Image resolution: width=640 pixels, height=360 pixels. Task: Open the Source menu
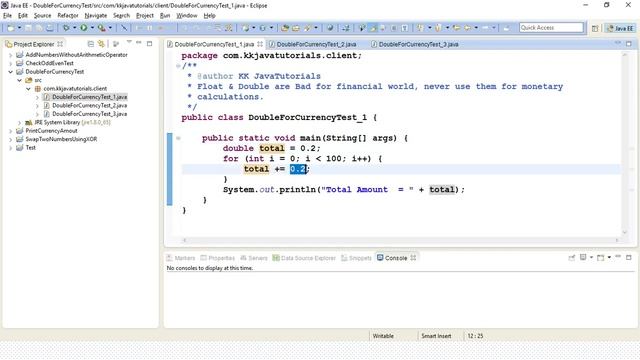pos(42,16)
